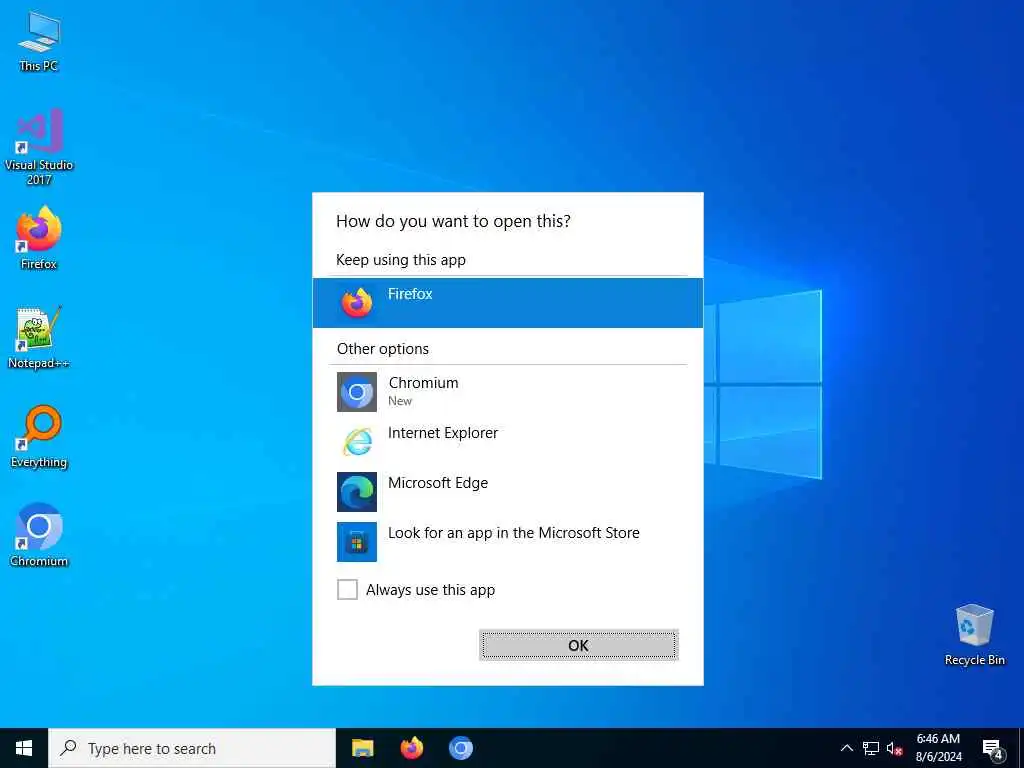Open the clock showing 6:46 AM
This screenshot has height=768, width=1024.
pos(938,748)
